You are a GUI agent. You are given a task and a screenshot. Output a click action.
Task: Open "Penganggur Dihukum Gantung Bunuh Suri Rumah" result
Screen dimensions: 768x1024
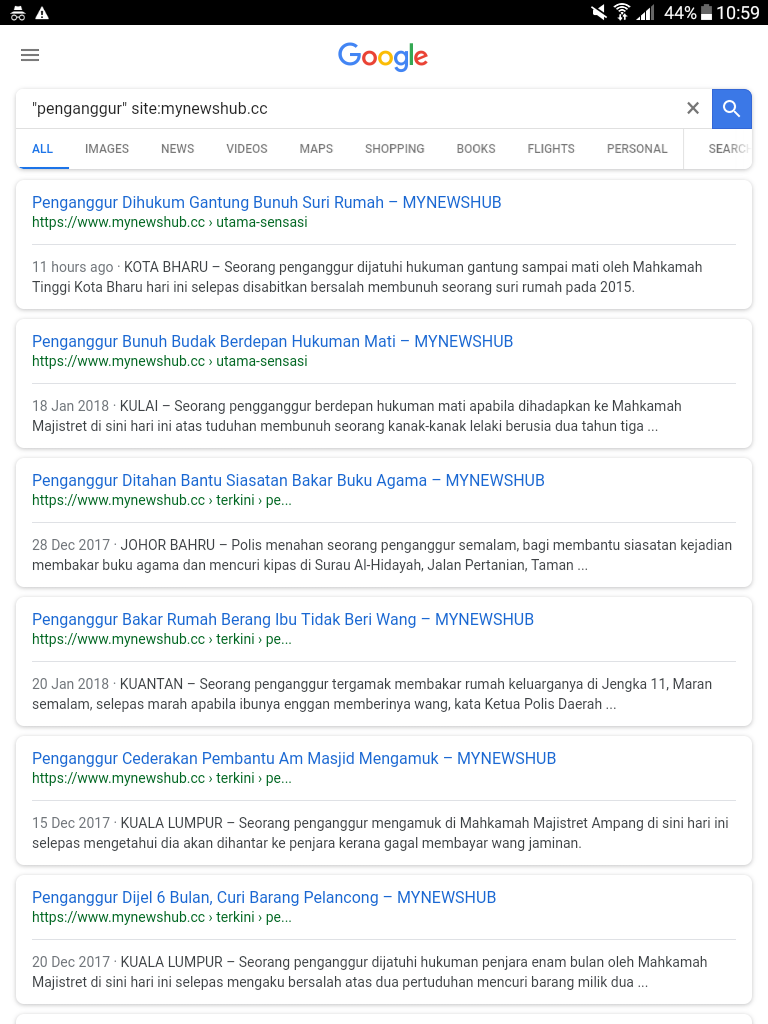(x=266, y=202)
